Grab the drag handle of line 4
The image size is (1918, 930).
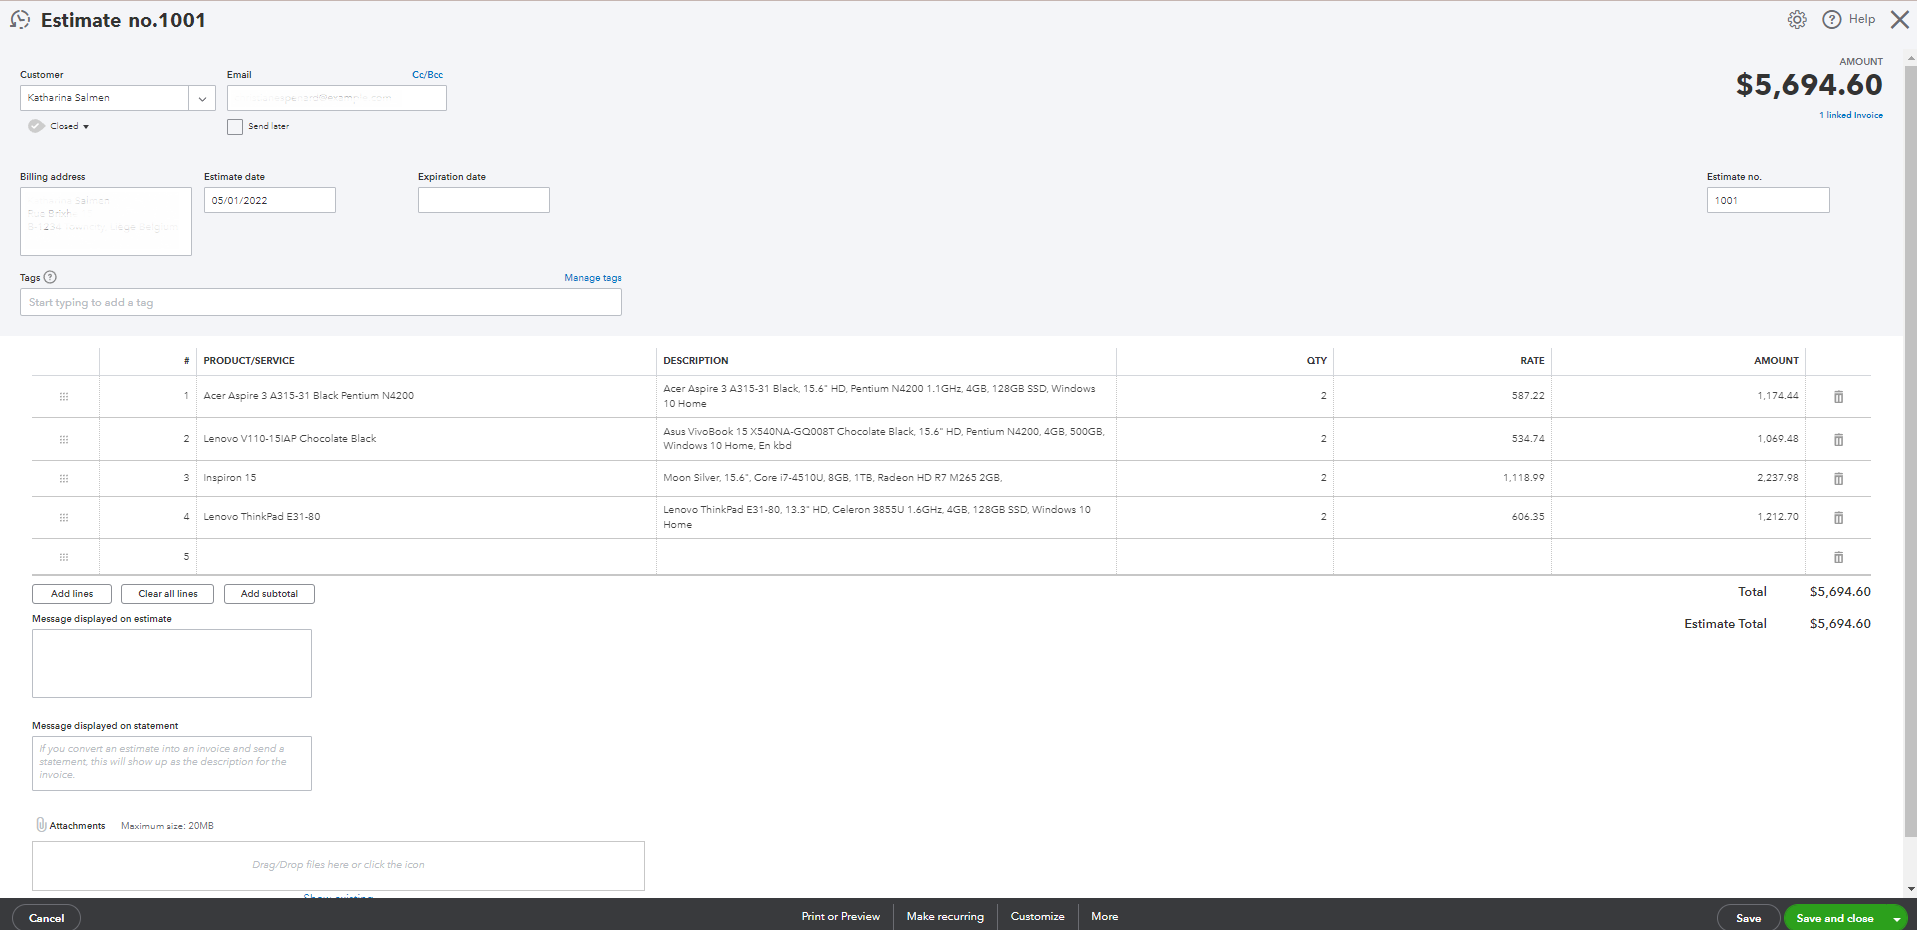tap(64, 518)
